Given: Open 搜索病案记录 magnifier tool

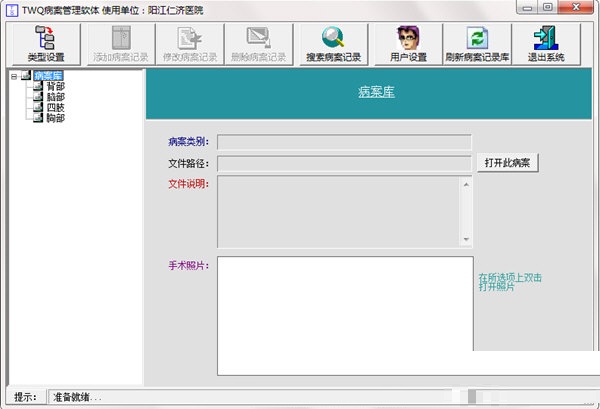Looking at the screenshot, I should click(333, 44).
